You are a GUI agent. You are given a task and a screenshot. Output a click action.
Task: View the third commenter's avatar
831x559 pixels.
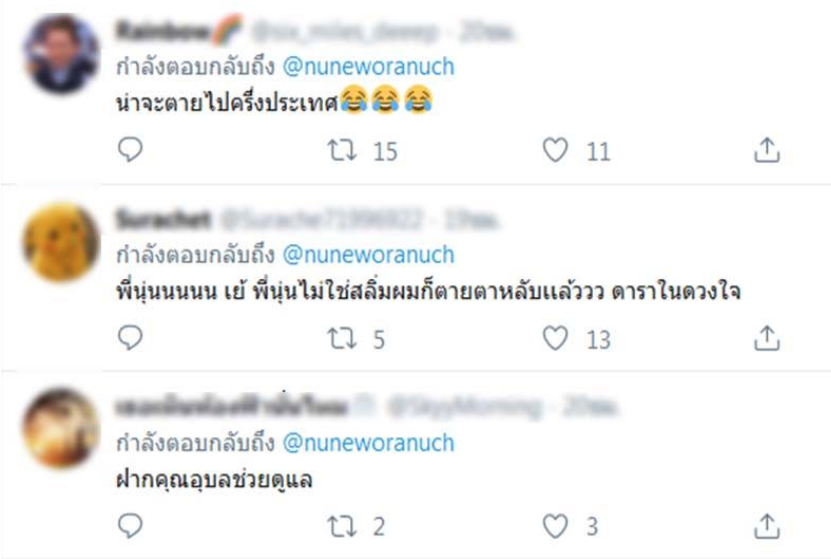(61, 429)
